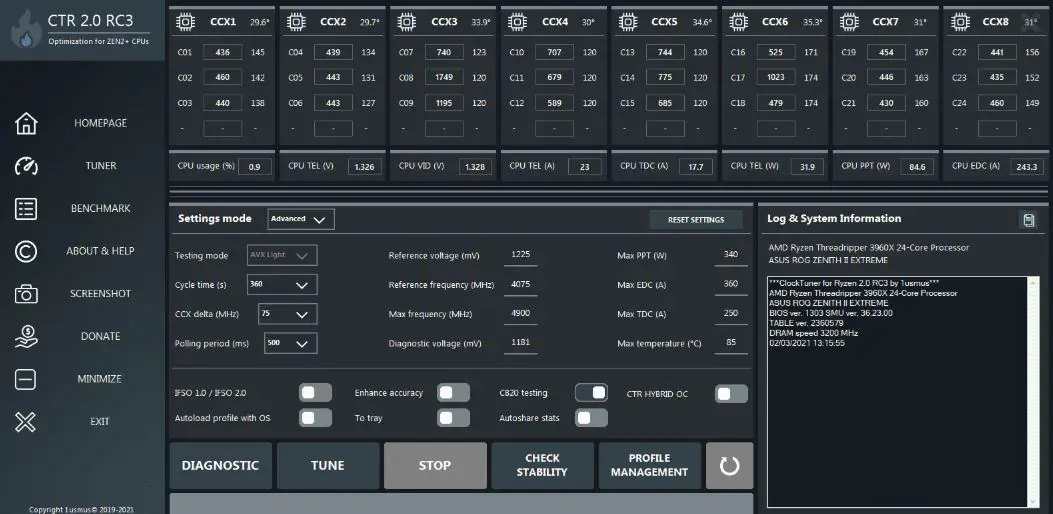Open the Polling period dropdown

click(x=290, y=343)
